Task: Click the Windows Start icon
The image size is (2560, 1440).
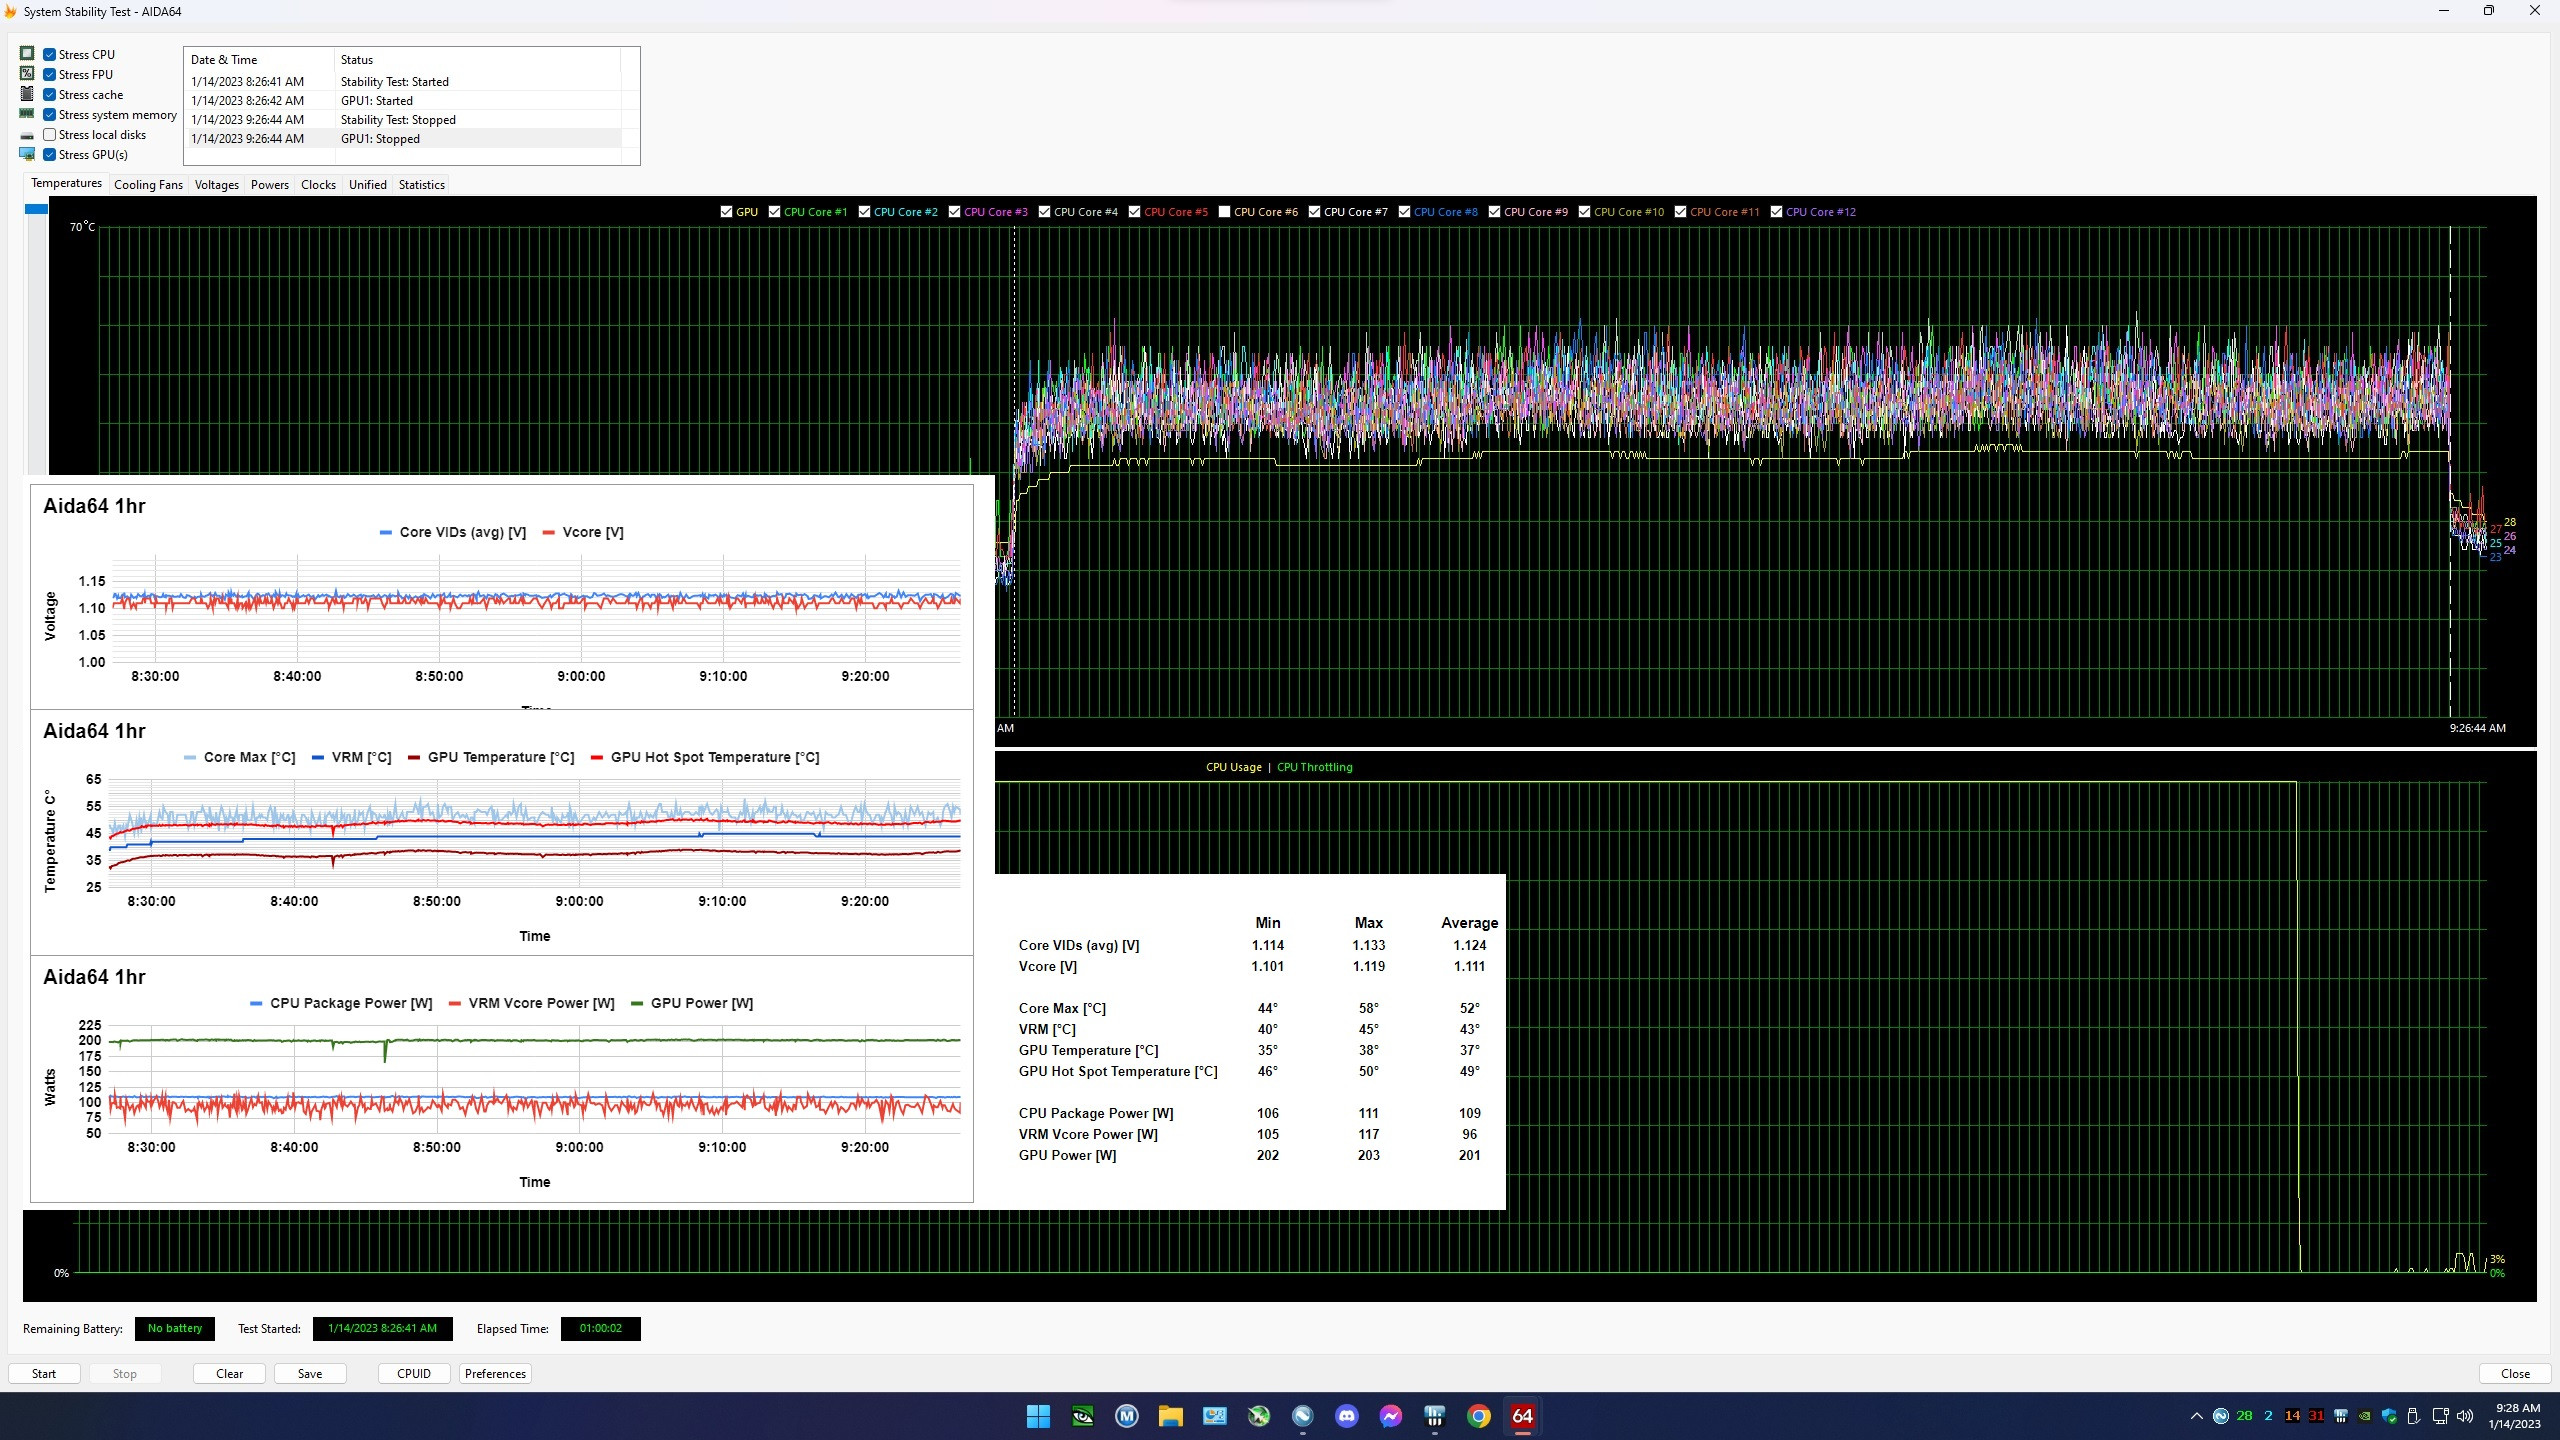Action: pos(1038,1416)
